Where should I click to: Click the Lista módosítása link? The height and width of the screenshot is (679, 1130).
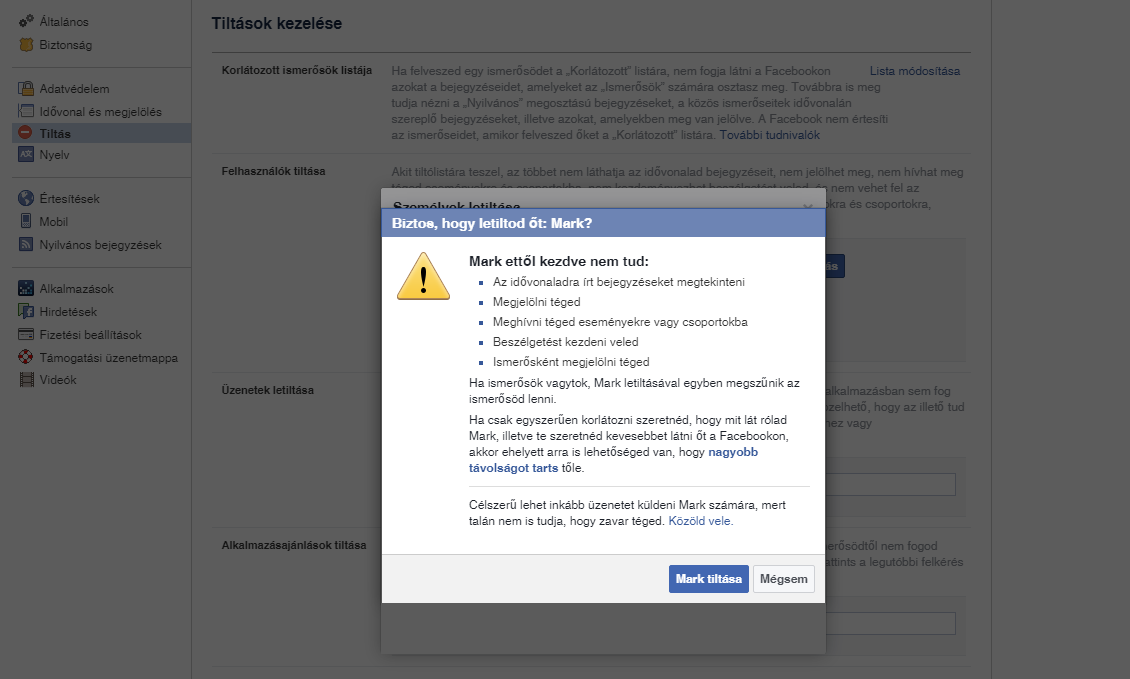pos(915,71)
